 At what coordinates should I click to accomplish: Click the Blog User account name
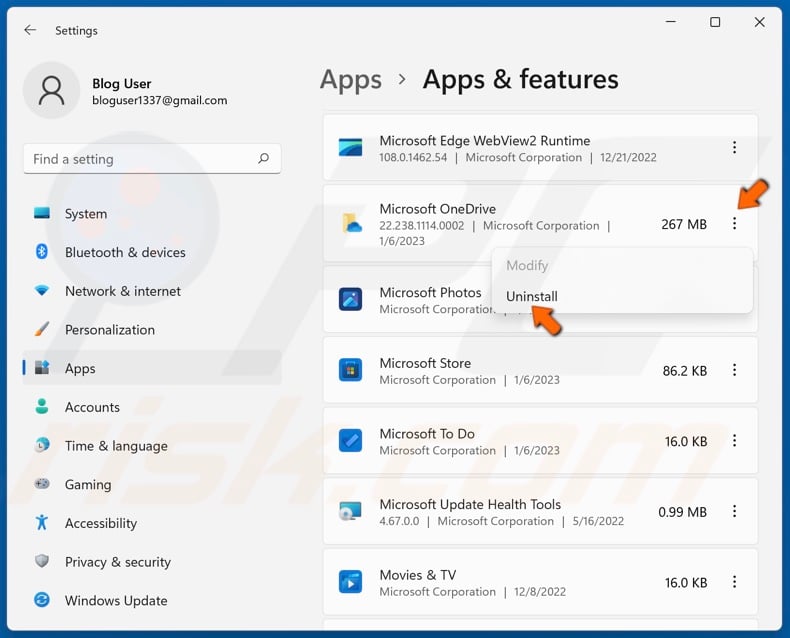pyautogui.click(x=121, y=84)
